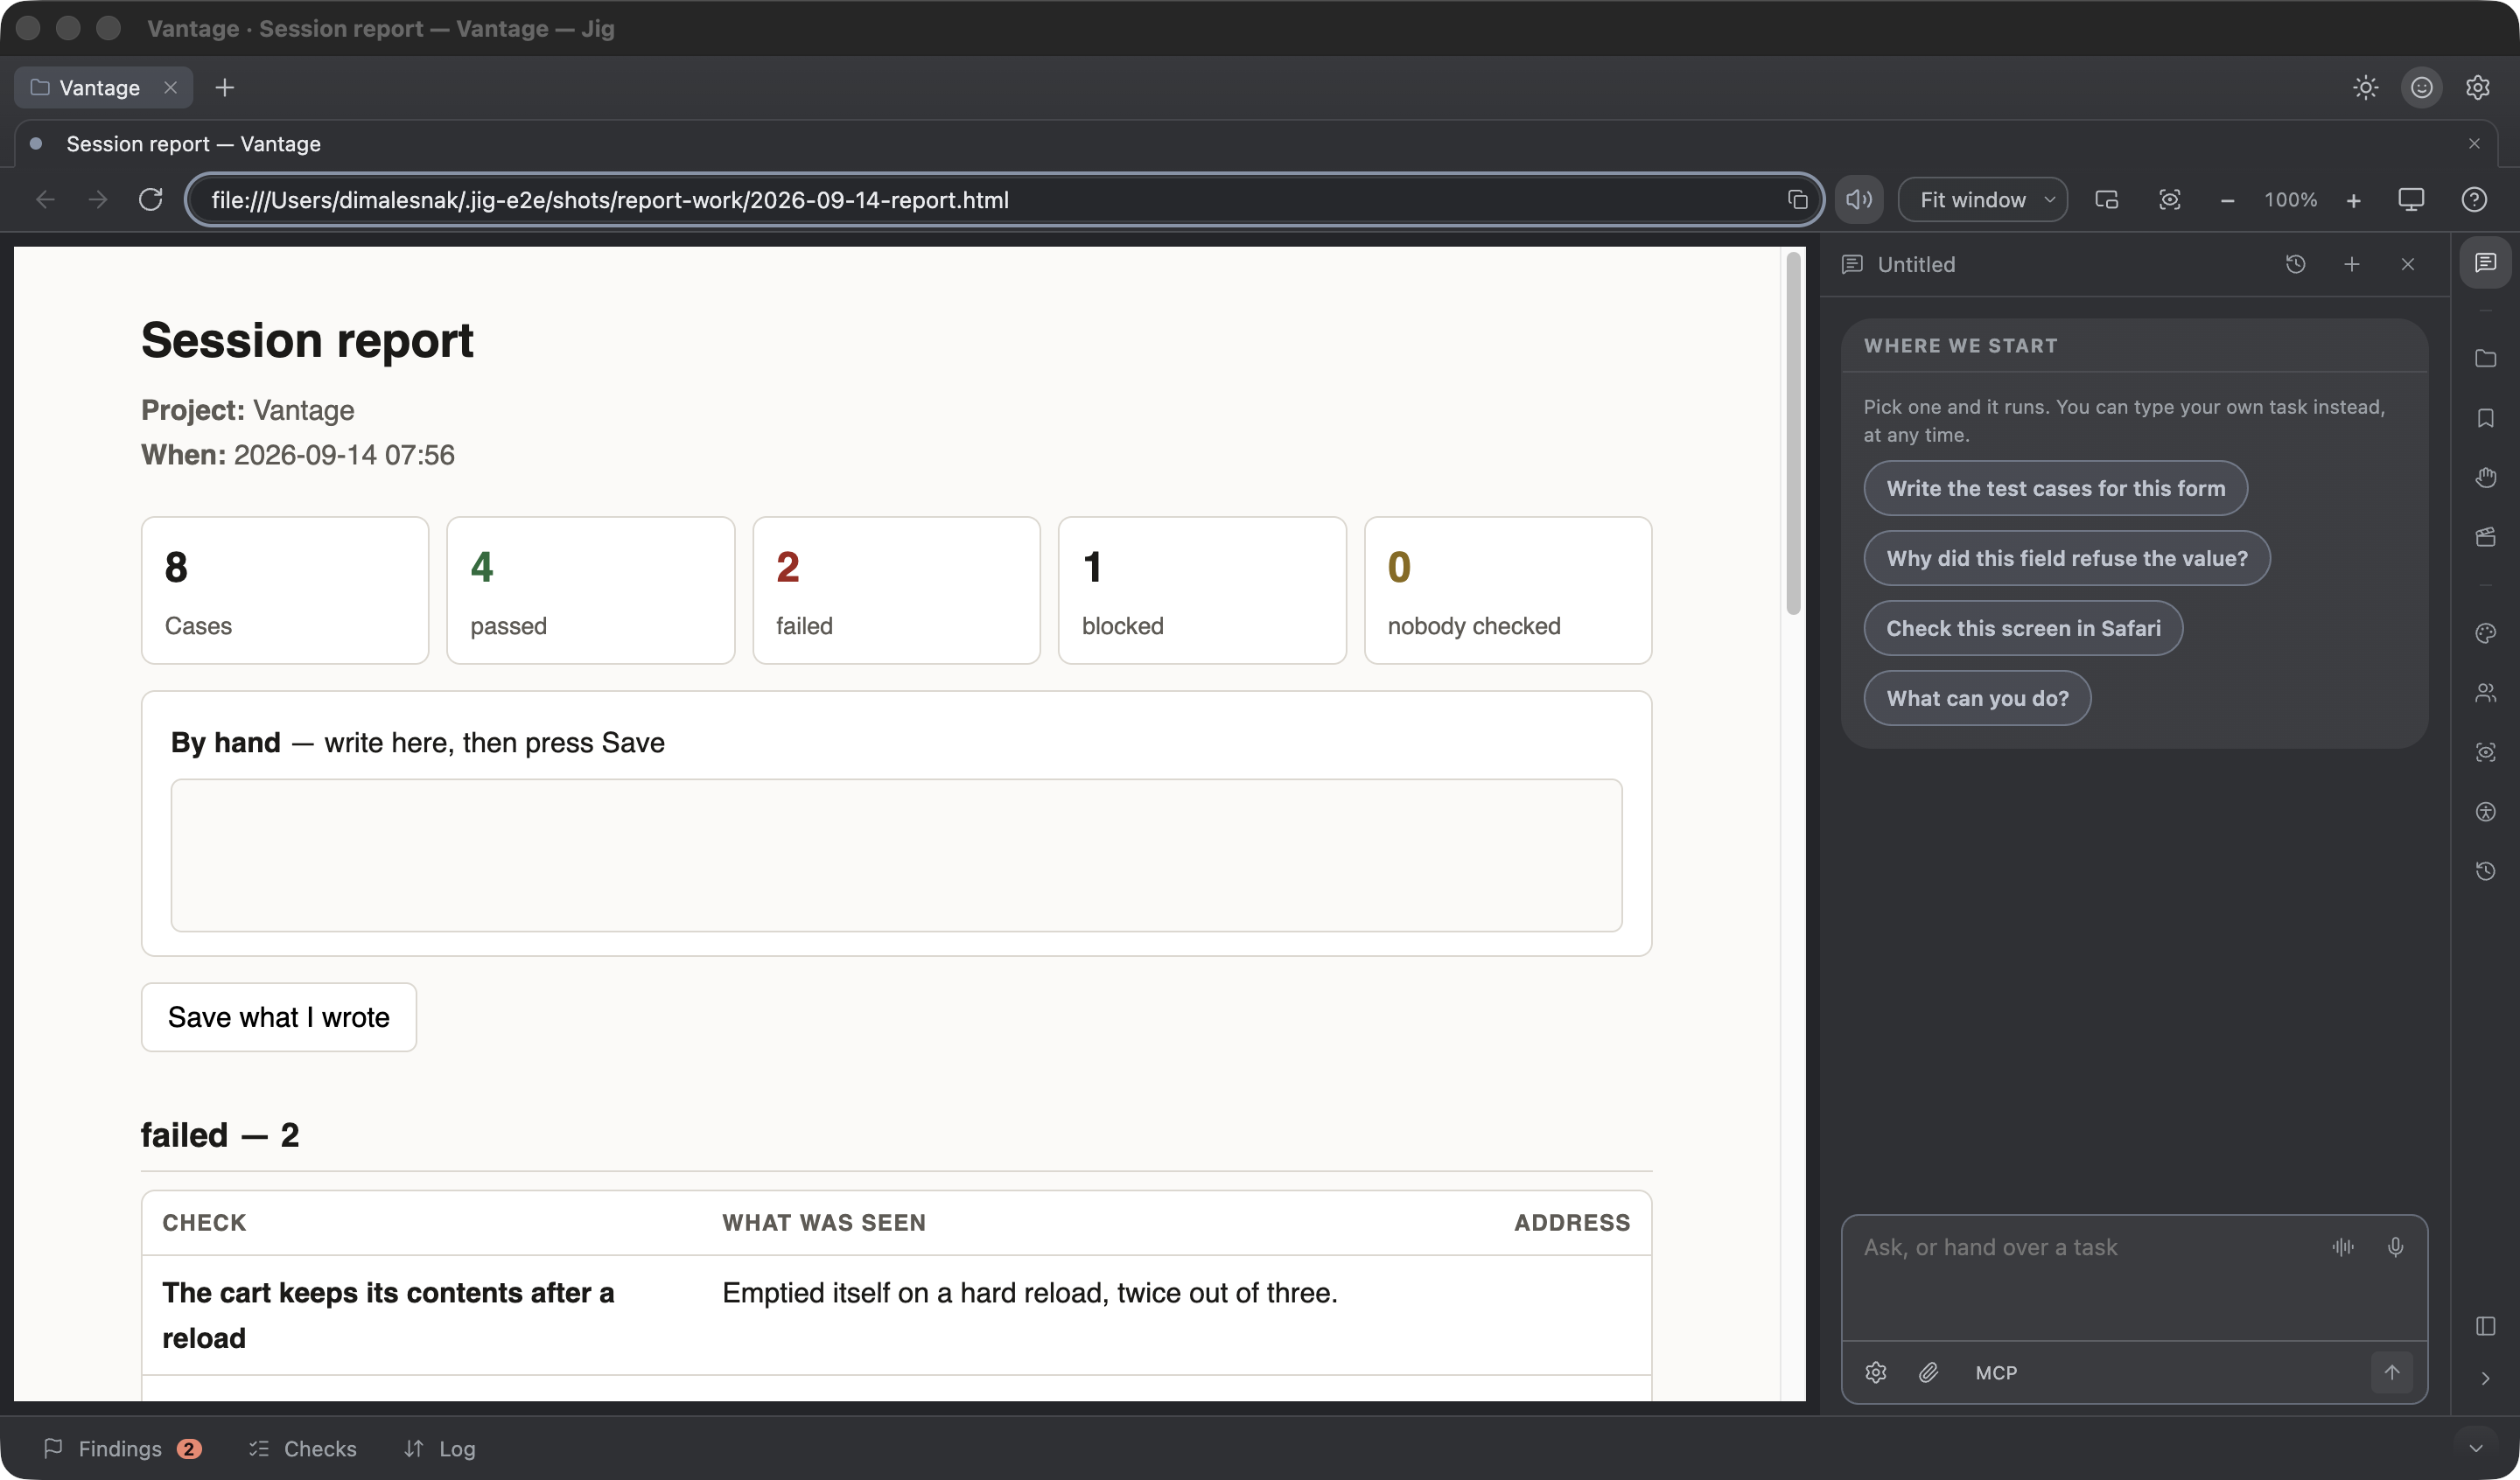Open the people icon in right sidebar
Viewport: 2520px width, 1480px height.
(x=2485, y=692)
